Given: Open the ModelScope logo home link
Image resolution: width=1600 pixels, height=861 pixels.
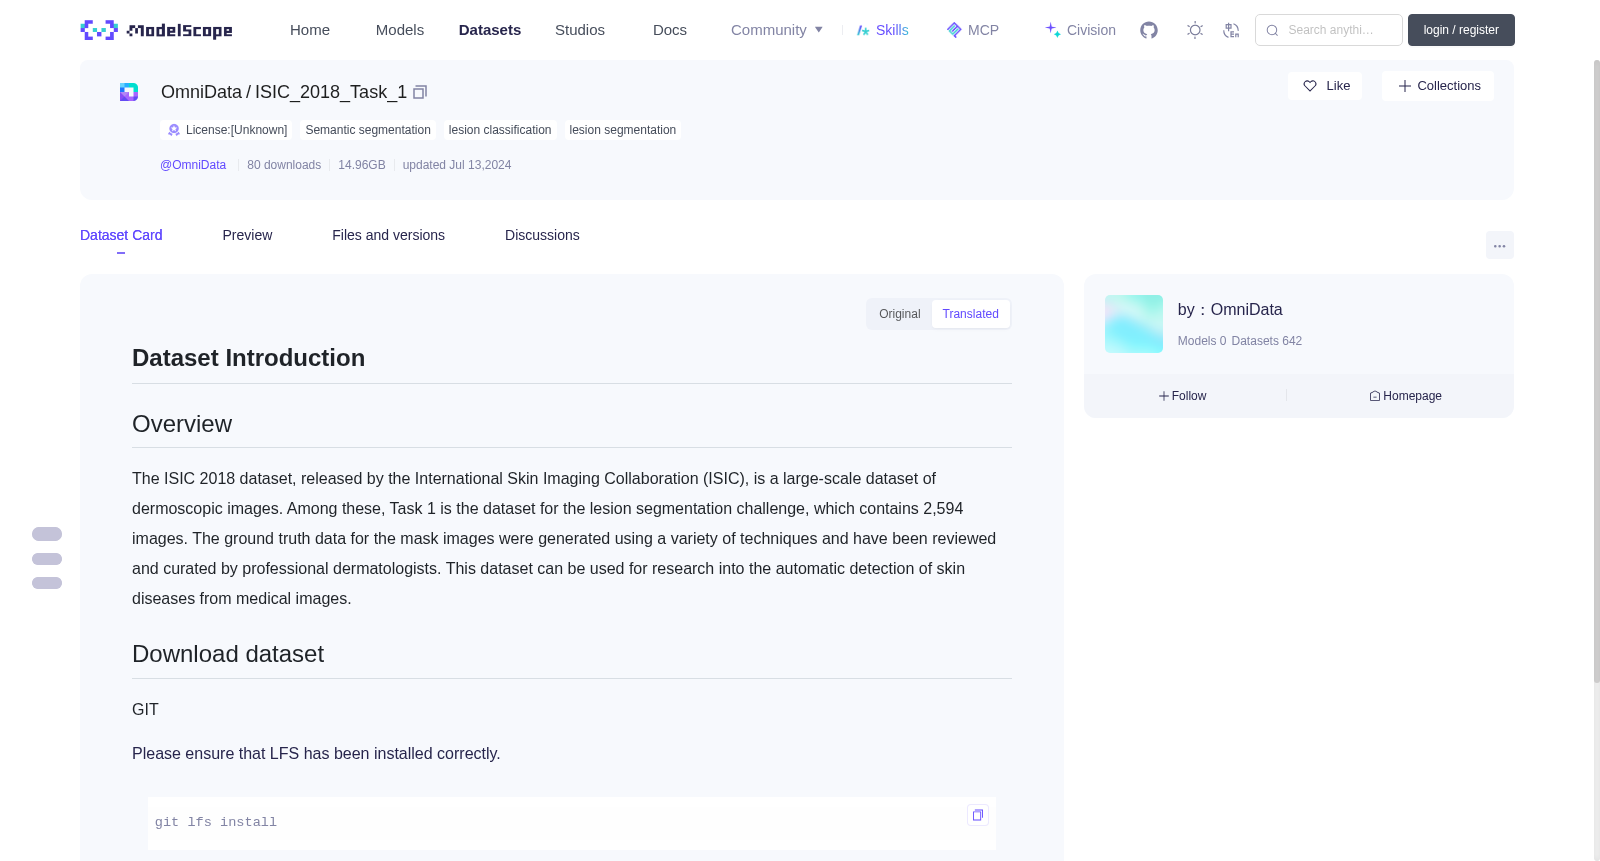Looking at the screenshot, I should click(x=156, y=30).
